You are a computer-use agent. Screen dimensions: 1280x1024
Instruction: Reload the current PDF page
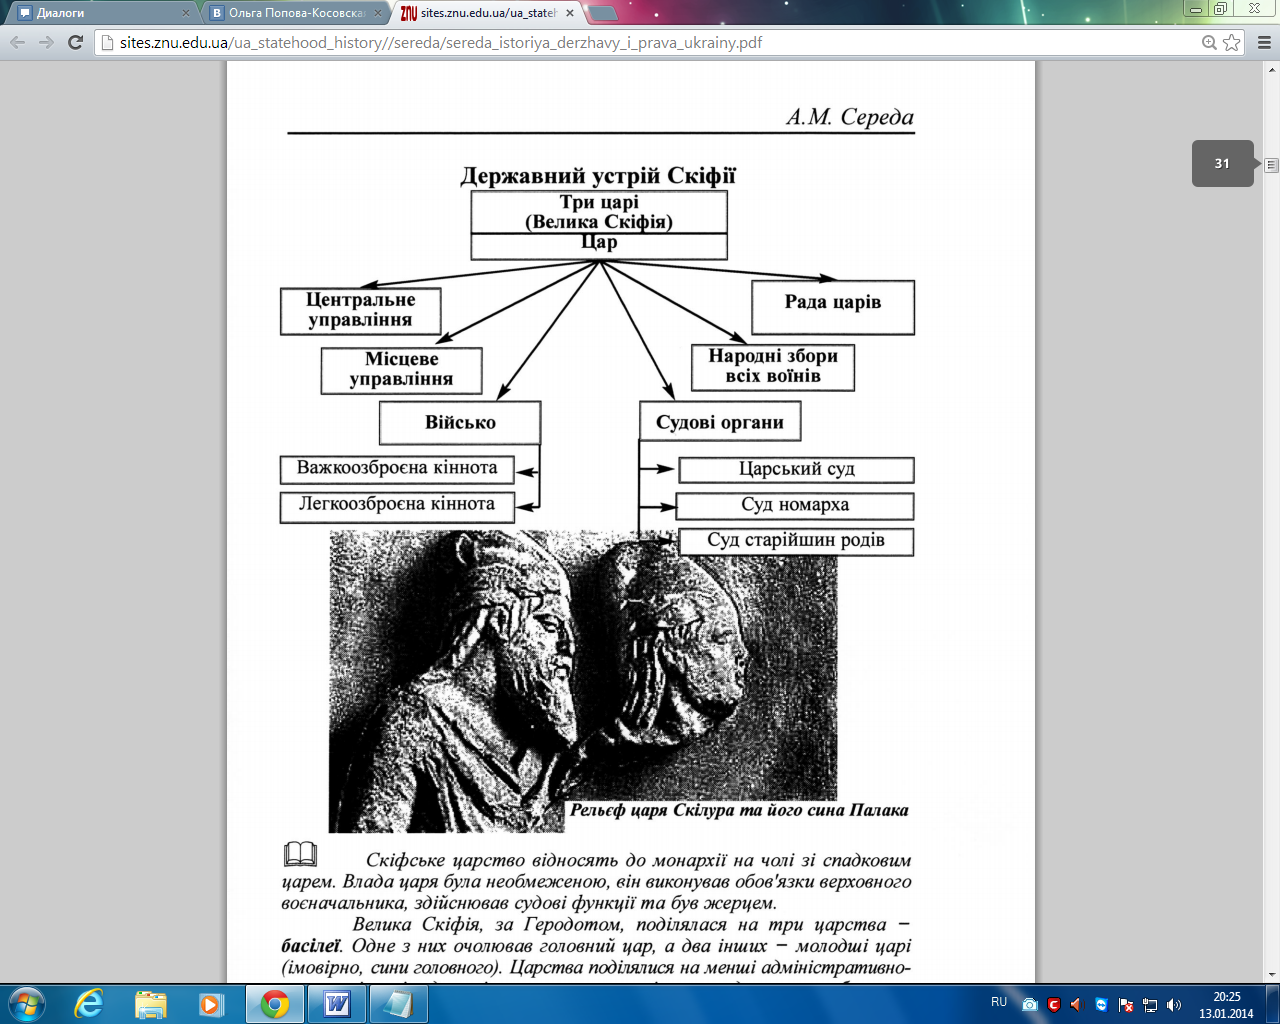point(75,43)
